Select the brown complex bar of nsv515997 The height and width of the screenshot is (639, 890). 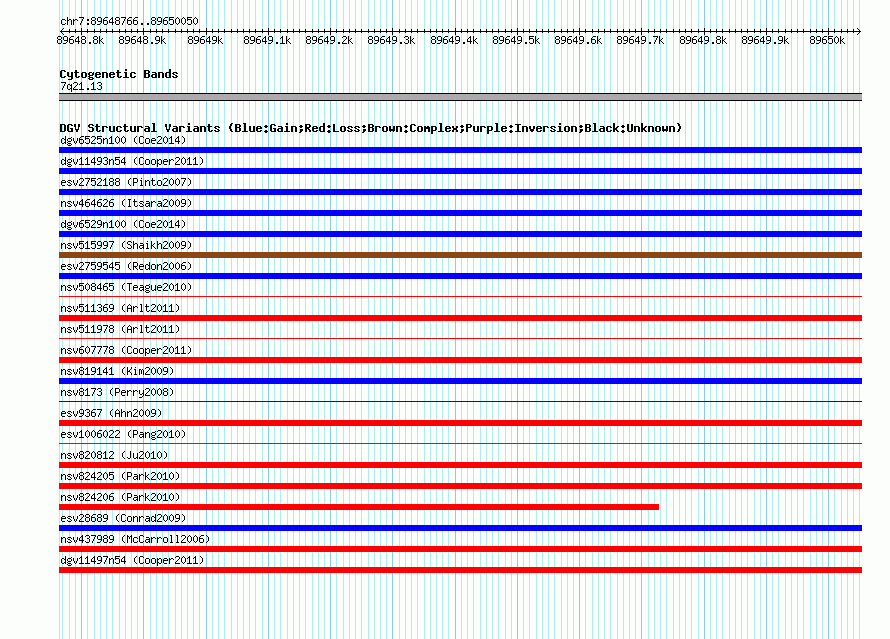(460, 255)
